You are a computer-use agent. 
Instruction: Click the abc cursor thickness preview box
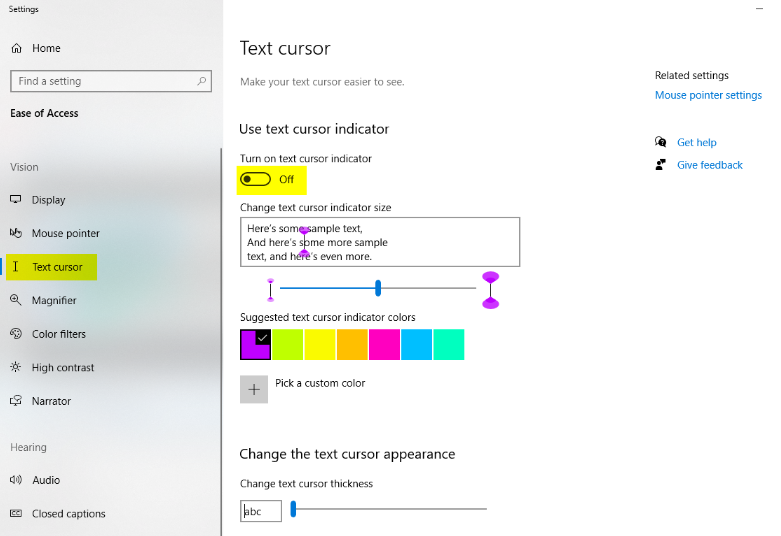[261, 511]
